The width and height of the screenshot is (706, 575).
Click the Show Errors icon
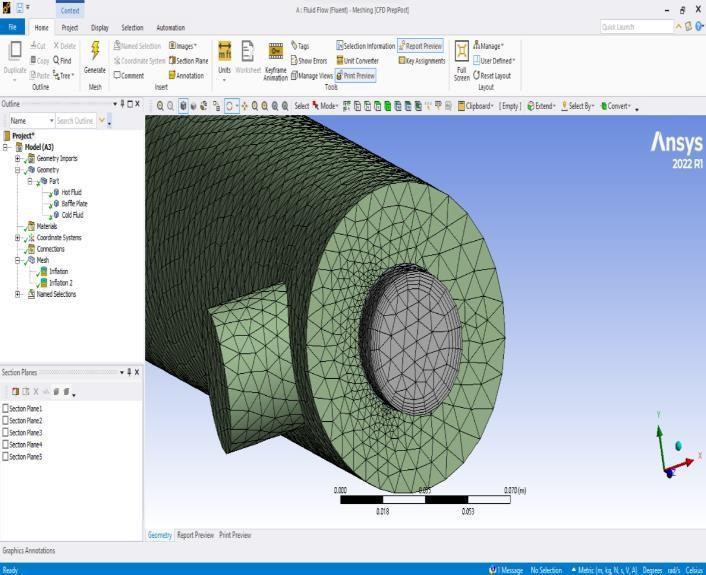(x=309, y=60)
